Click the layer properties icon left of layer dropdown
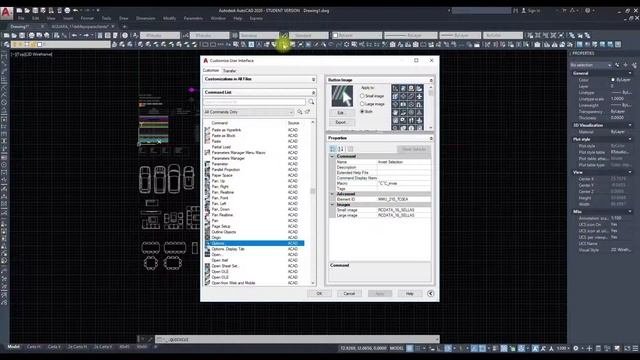This screenshot has width=640, height=360. tap(7, 44)
